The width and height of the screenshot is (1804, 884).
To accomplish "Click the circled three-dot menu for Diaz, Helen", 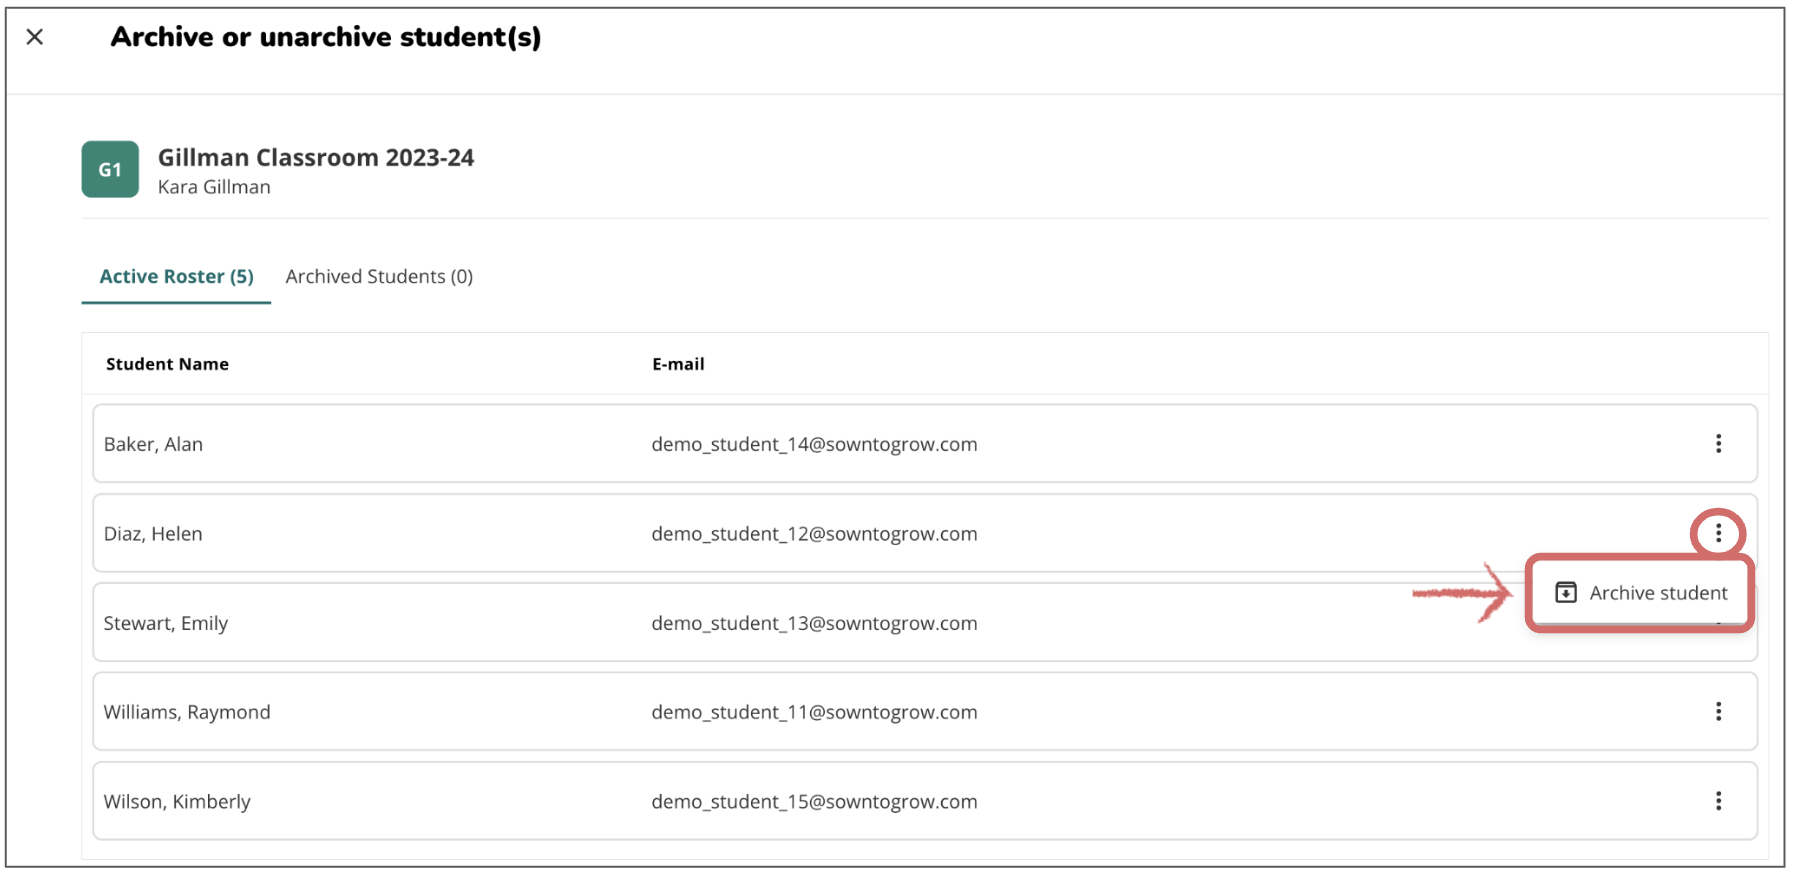I will [1718, 533].
